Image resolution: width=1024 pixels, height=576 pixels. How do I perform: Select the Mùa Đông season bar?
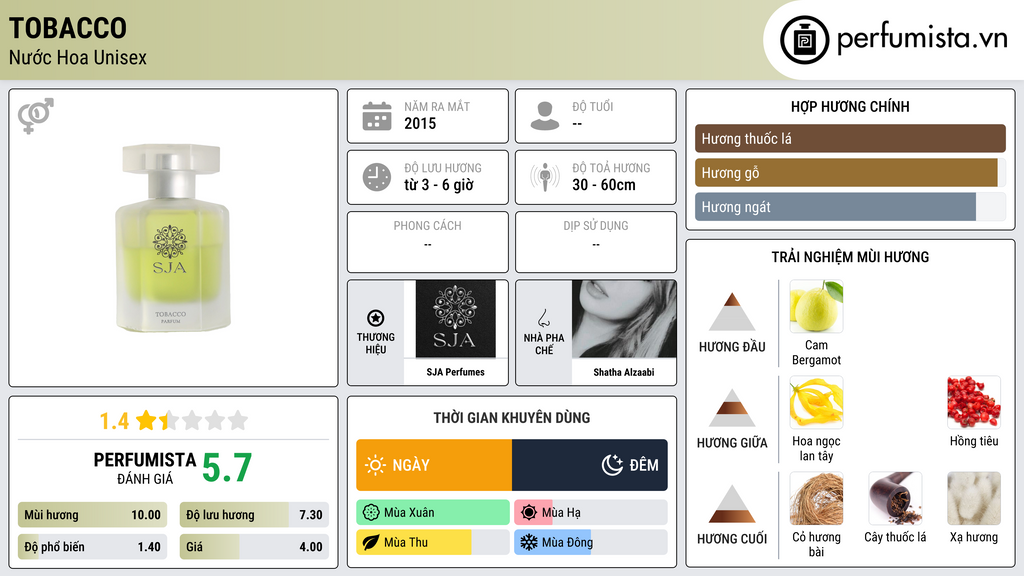pos(590,542)
